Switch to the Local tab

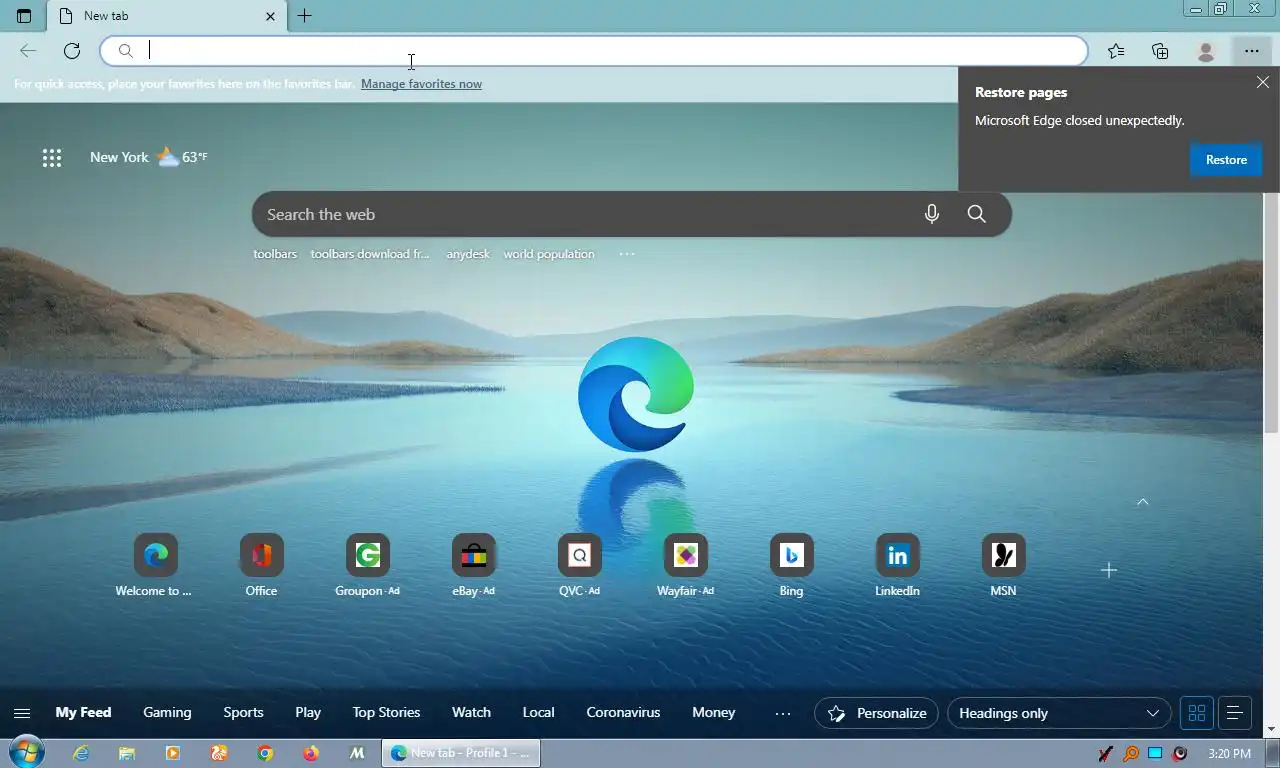click(538, 713)
